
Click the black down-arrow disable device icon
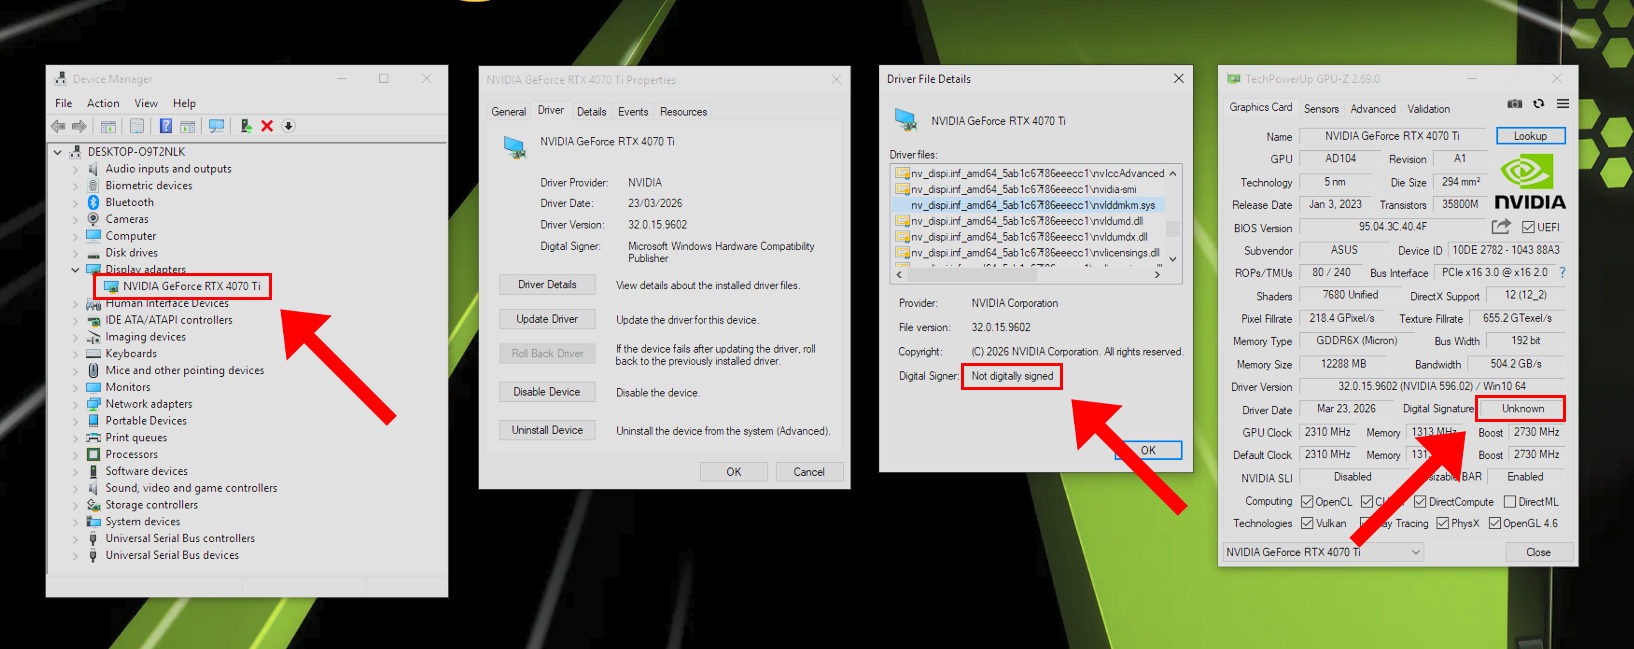[288, 126]
